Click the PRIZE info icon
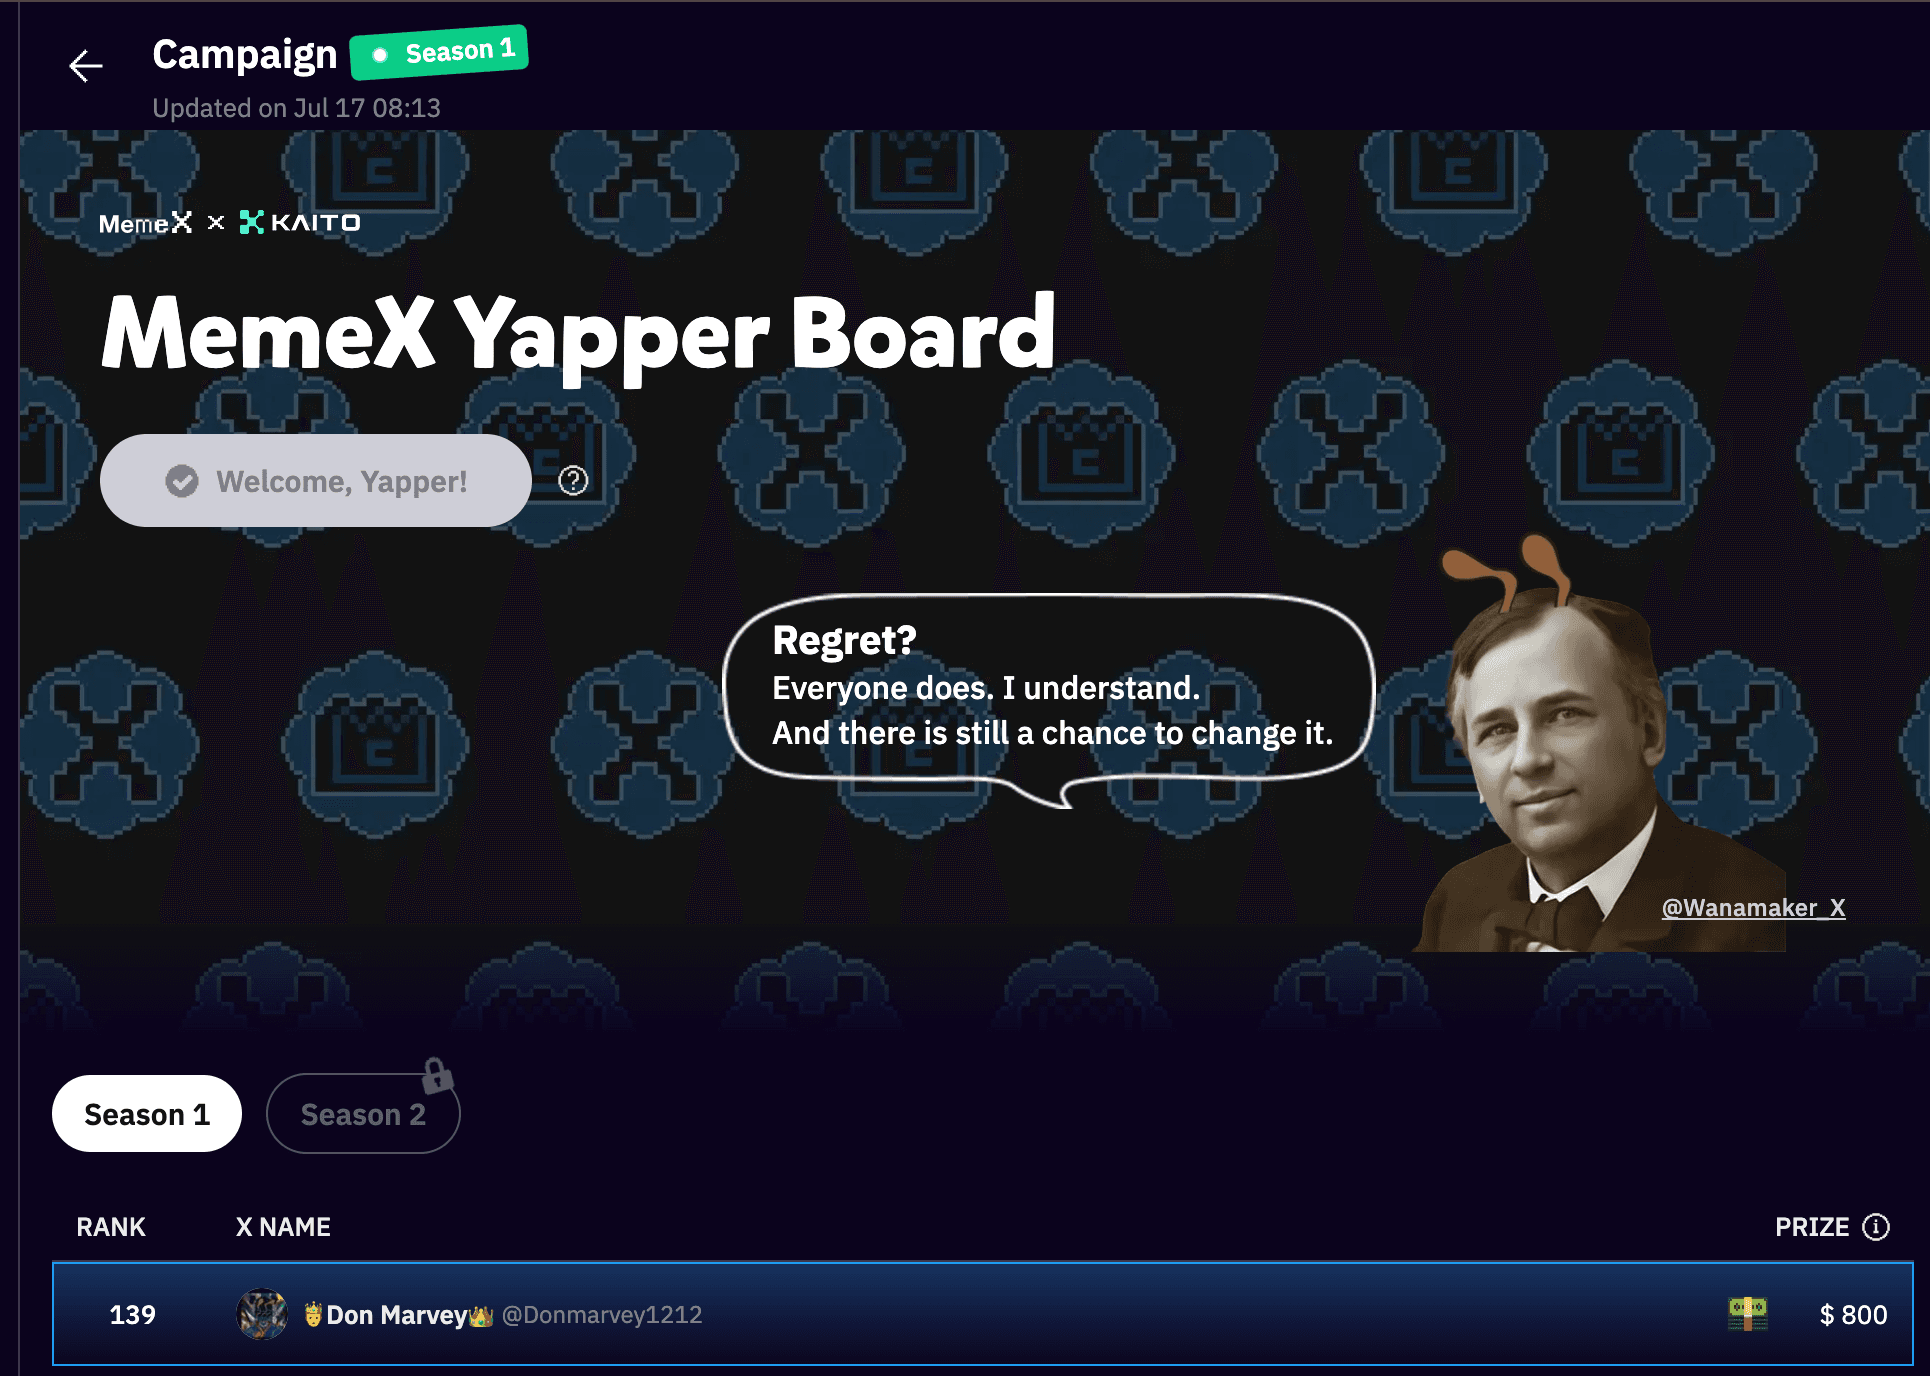The height and width of the screenshot is (1376, 1930). (1876, 1227)
